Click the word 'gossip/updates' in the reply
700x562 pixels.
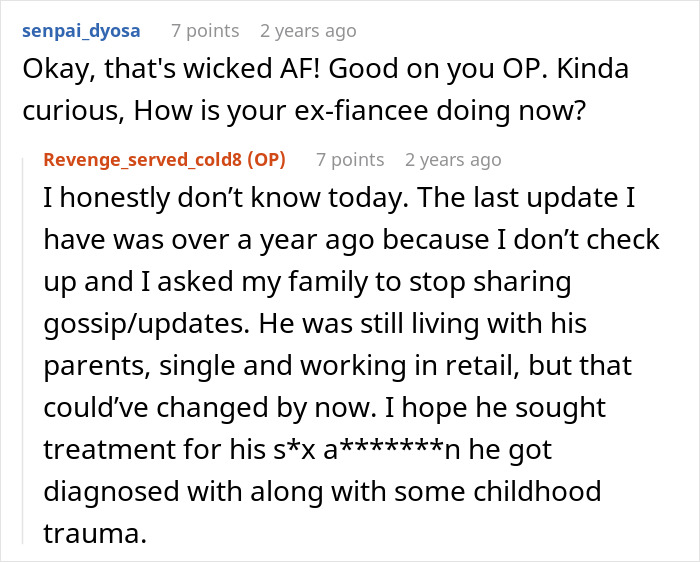(x=146, y=323)
